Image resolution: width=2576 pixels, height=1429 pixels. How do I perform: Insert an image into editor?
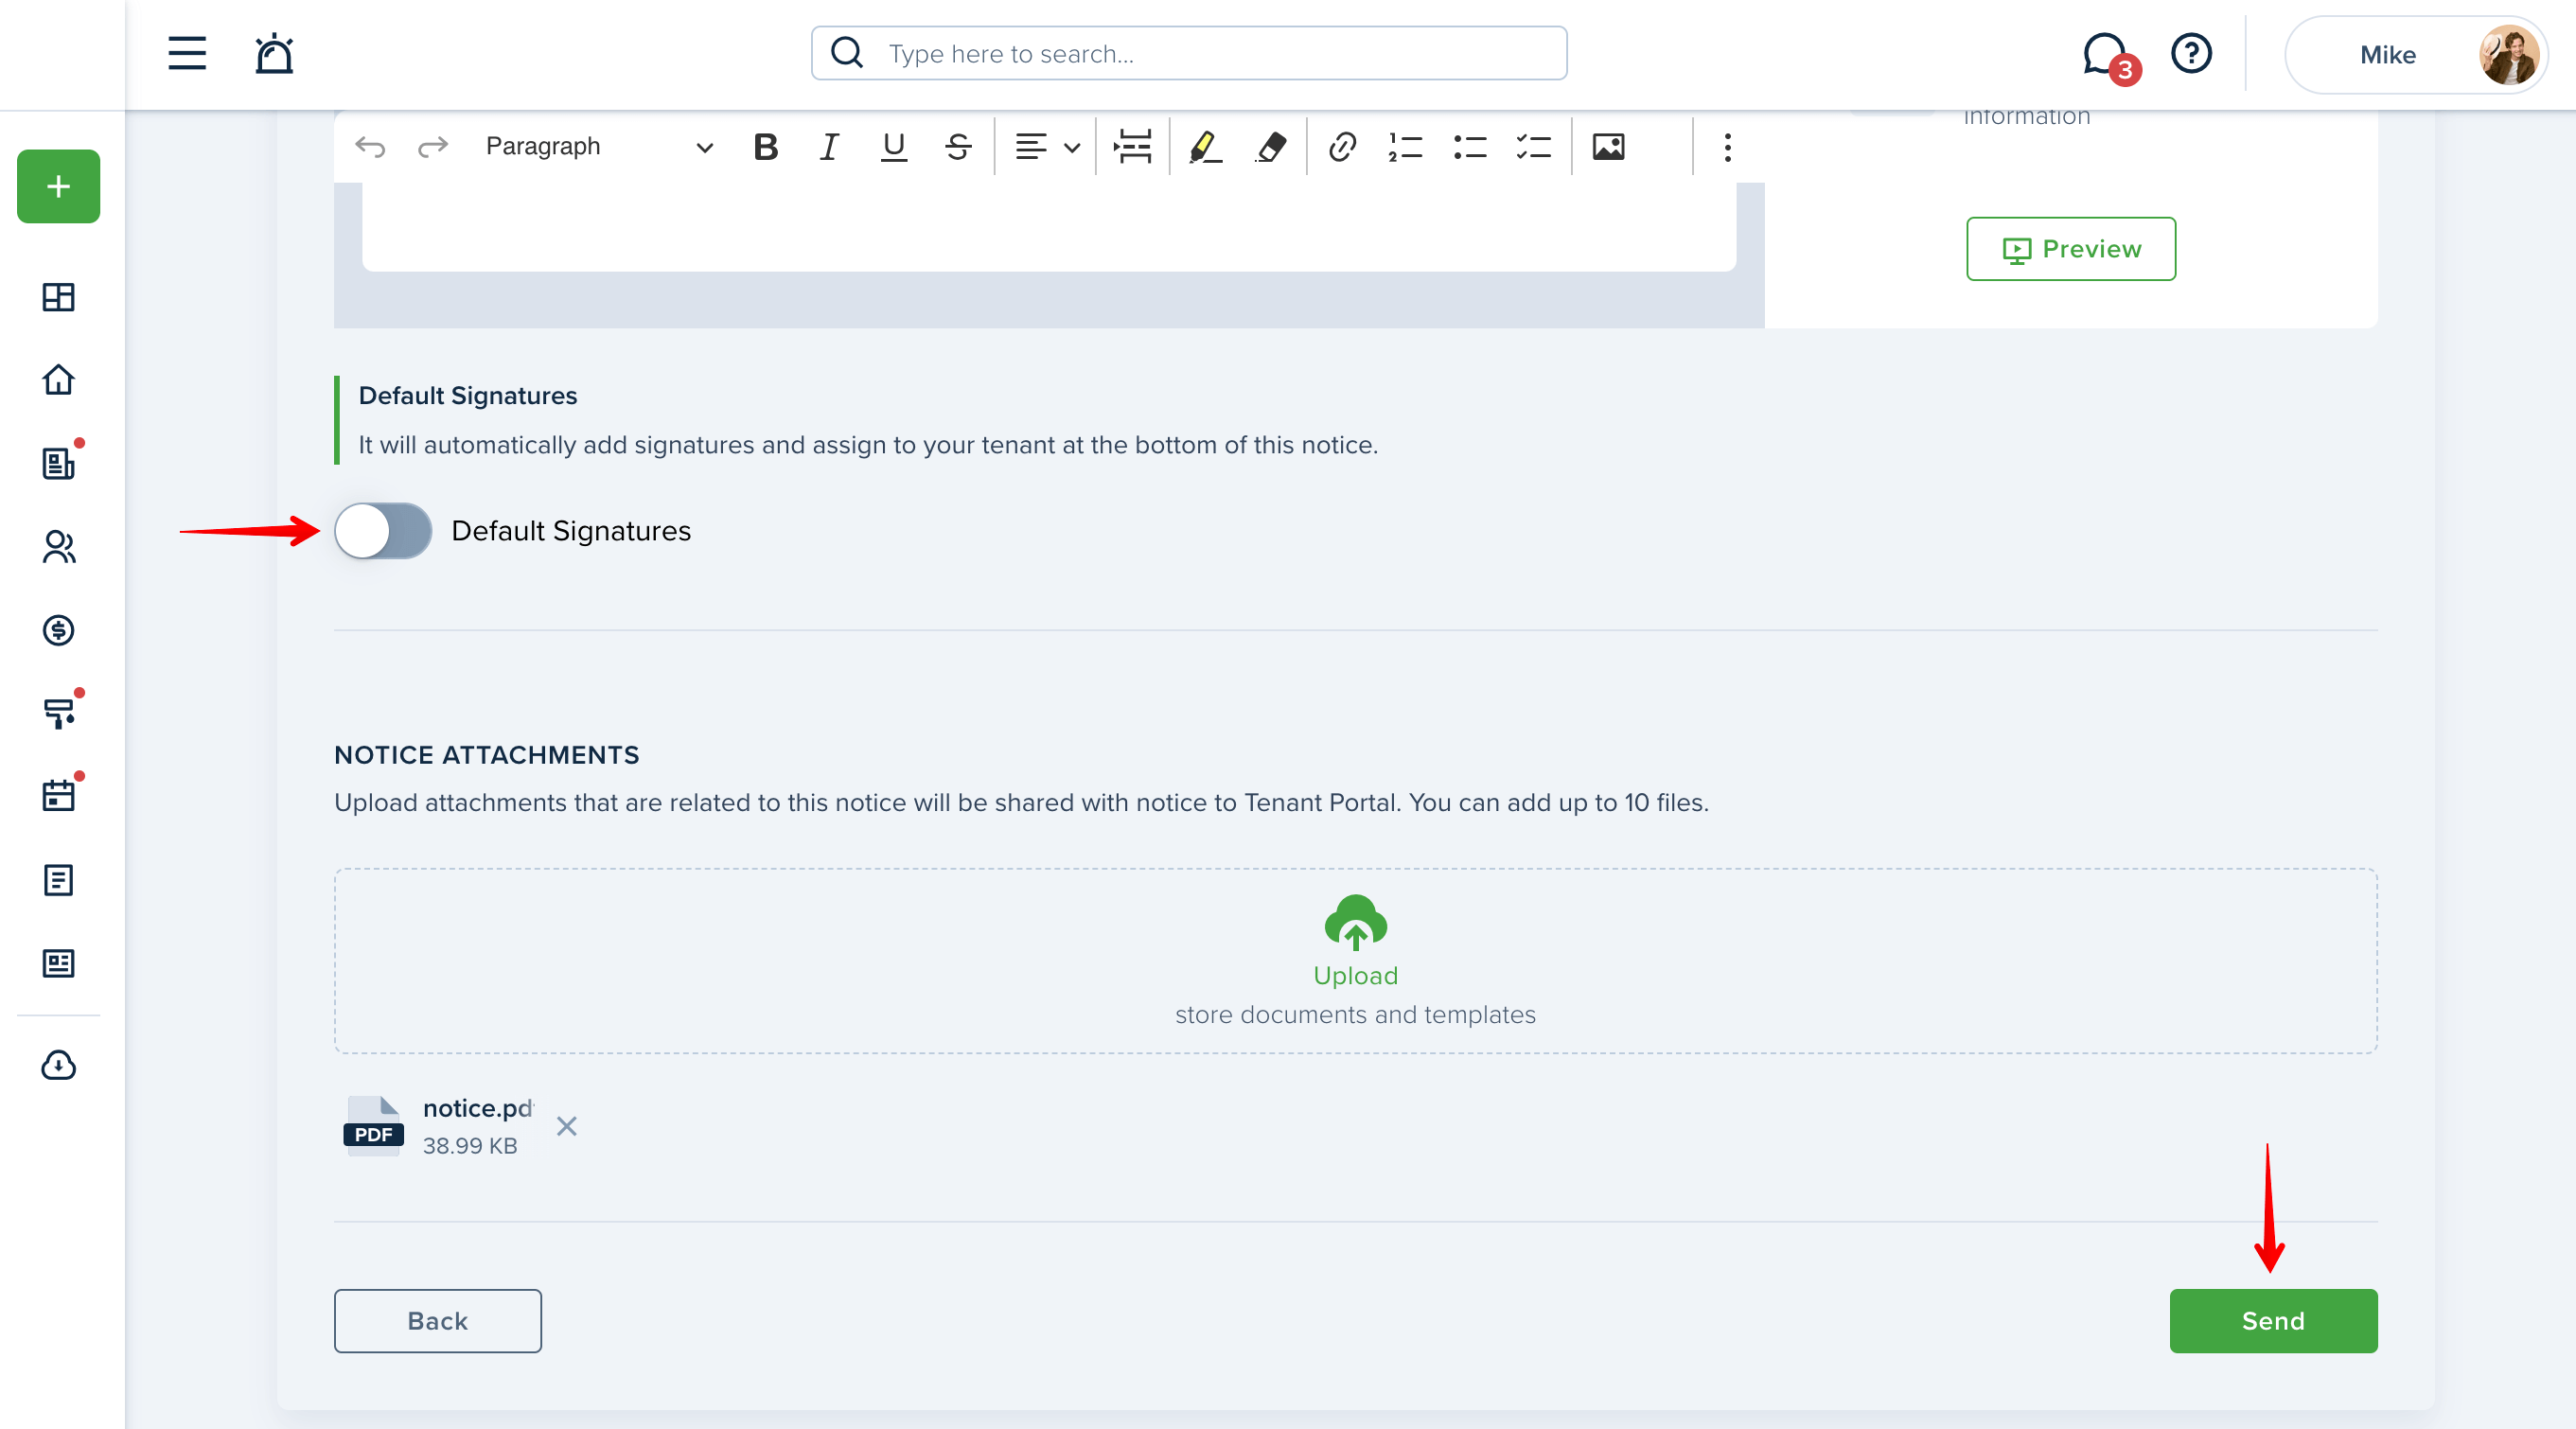pos(1608,147)
